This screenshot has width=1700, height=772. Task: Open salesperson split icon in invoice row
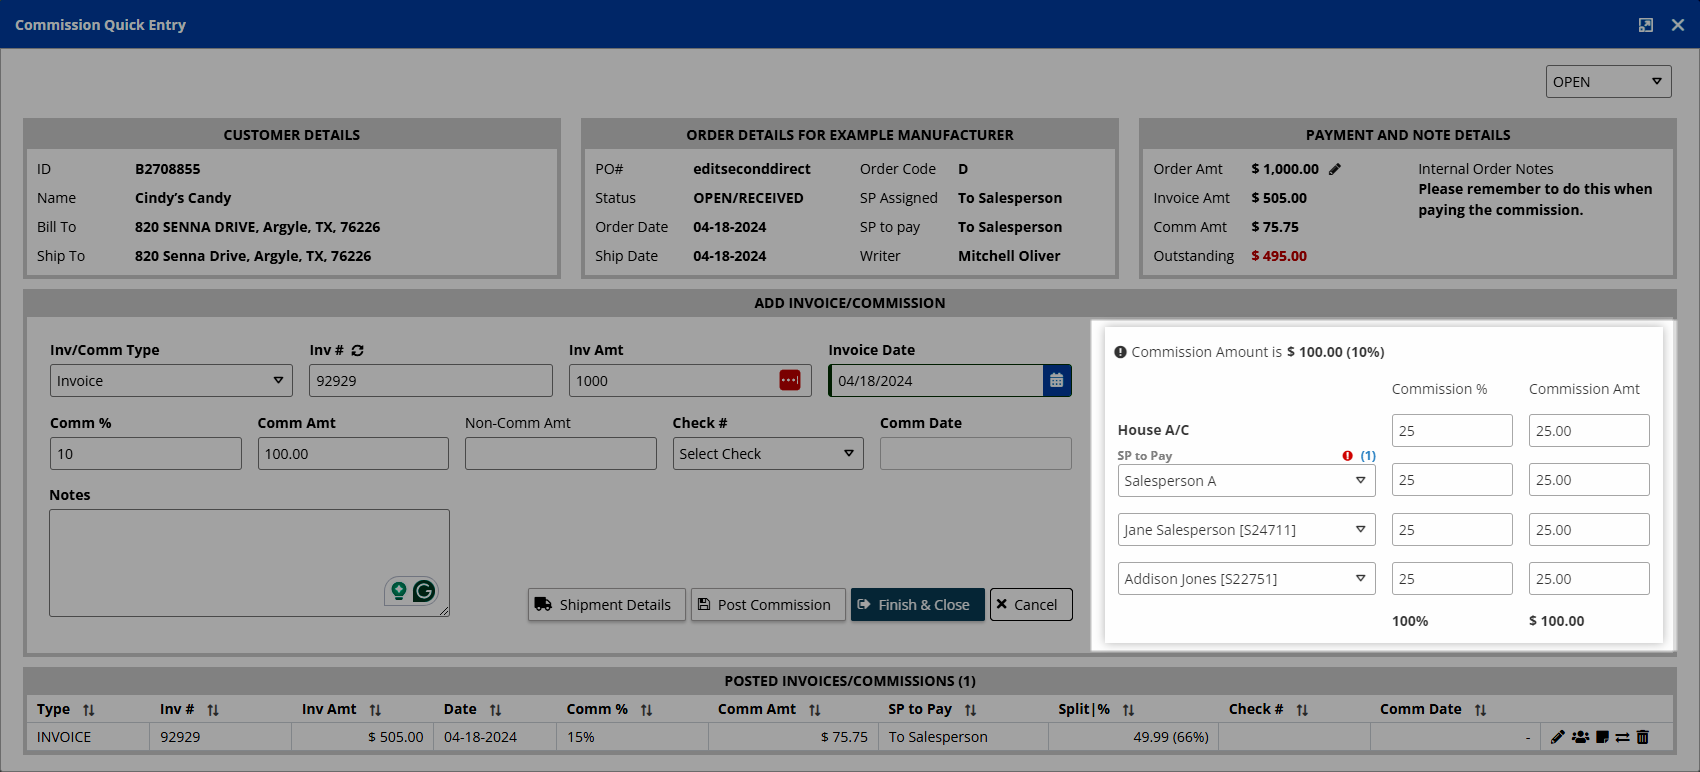[1580, 737]
